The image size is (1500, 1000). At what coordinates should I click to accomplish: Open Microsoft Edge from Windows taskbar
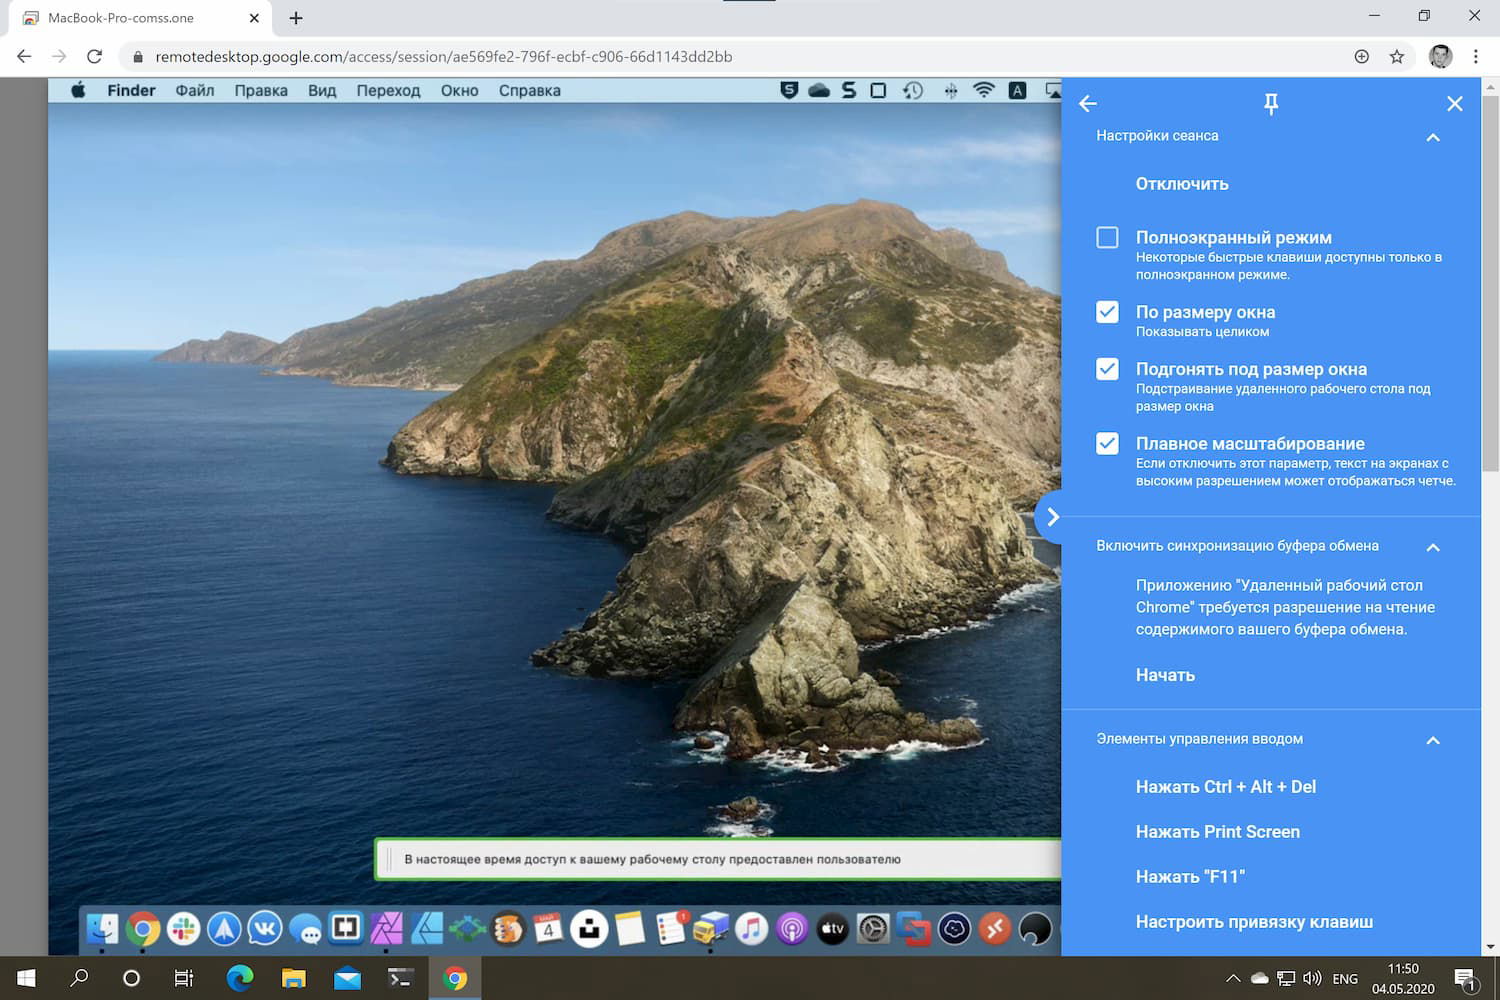pyautogui.click(x=240, y=978)
